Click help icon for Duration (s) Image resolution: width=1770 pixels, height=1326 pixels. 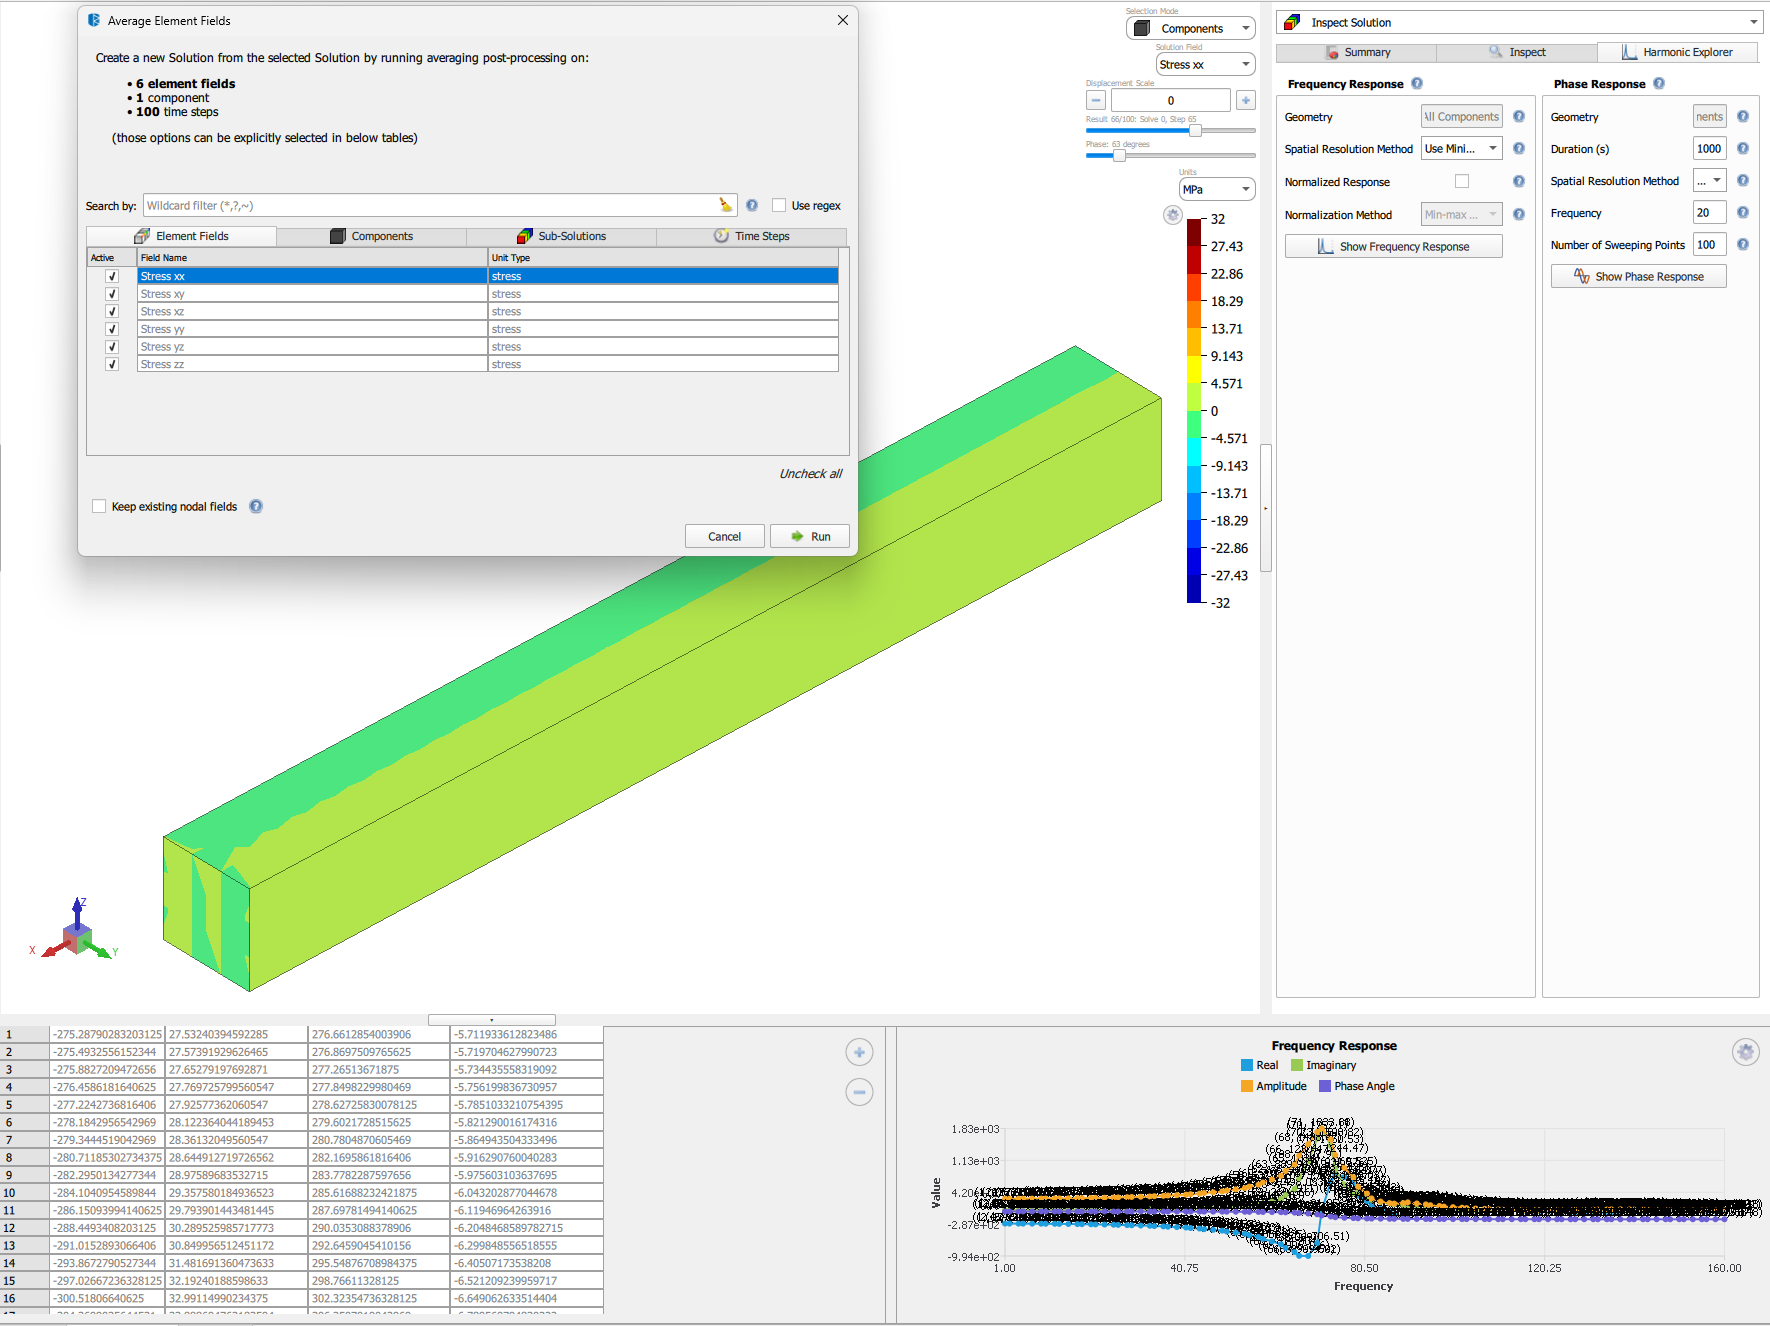pos(1743,149)
